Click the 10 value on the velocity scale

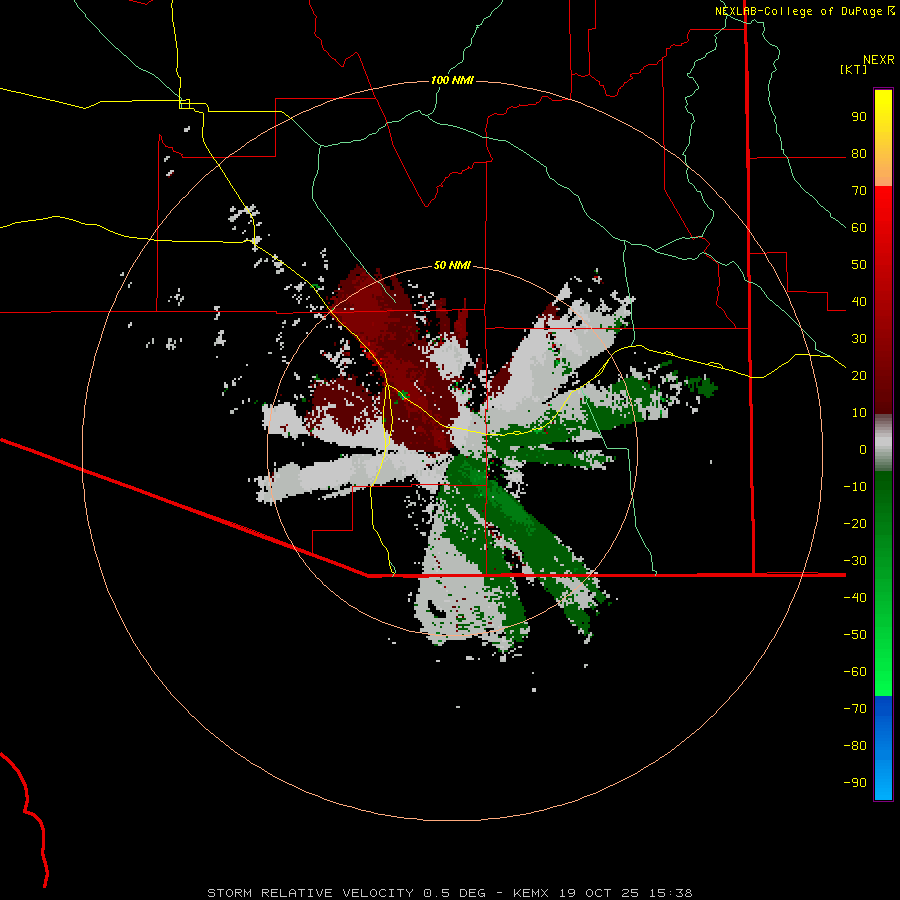pos(859,413)
